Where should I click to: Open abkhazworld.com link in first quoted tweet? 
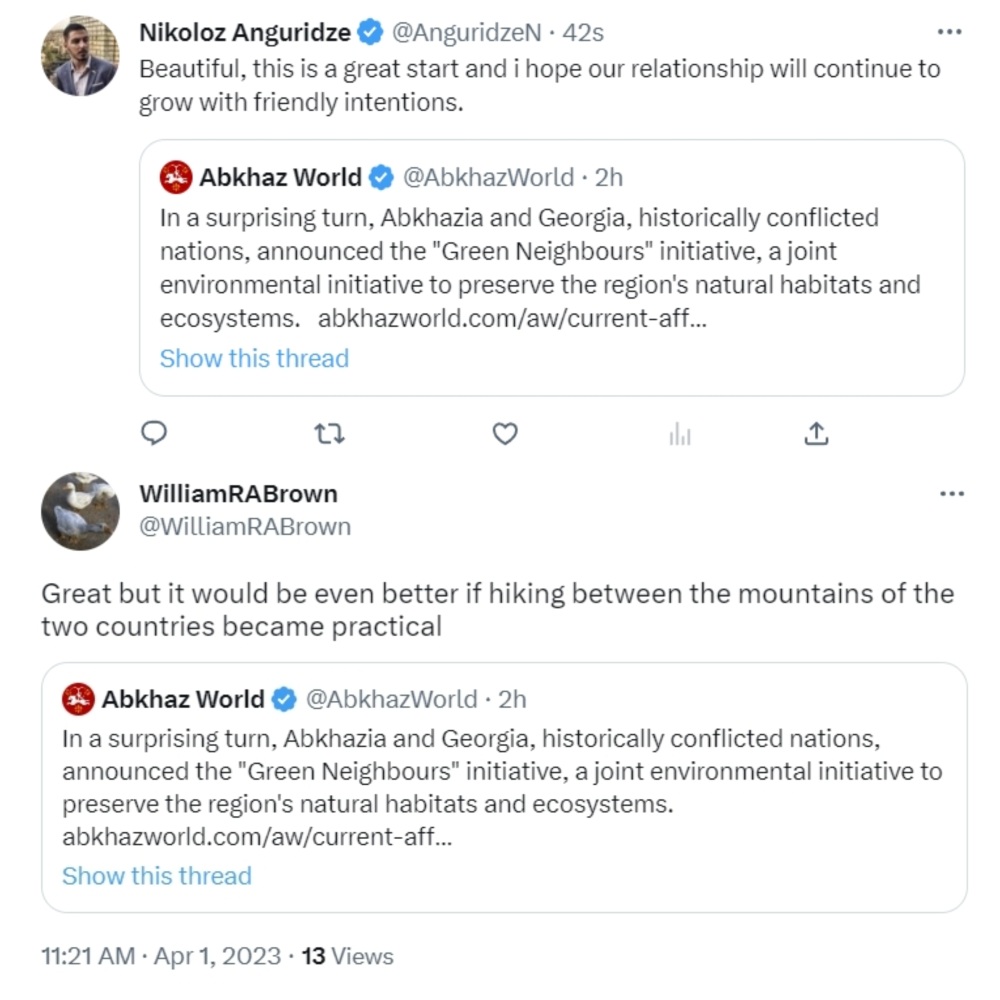click(512, 318)
